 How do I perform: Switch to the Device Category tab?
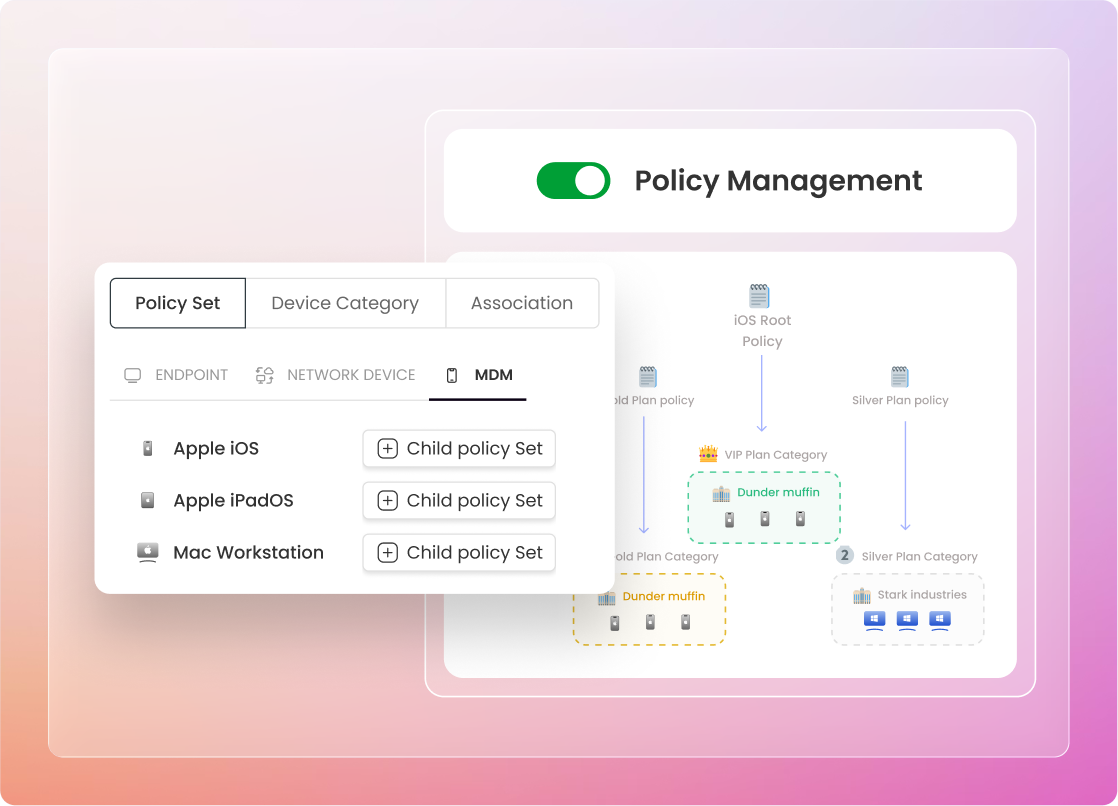point(345,303)
